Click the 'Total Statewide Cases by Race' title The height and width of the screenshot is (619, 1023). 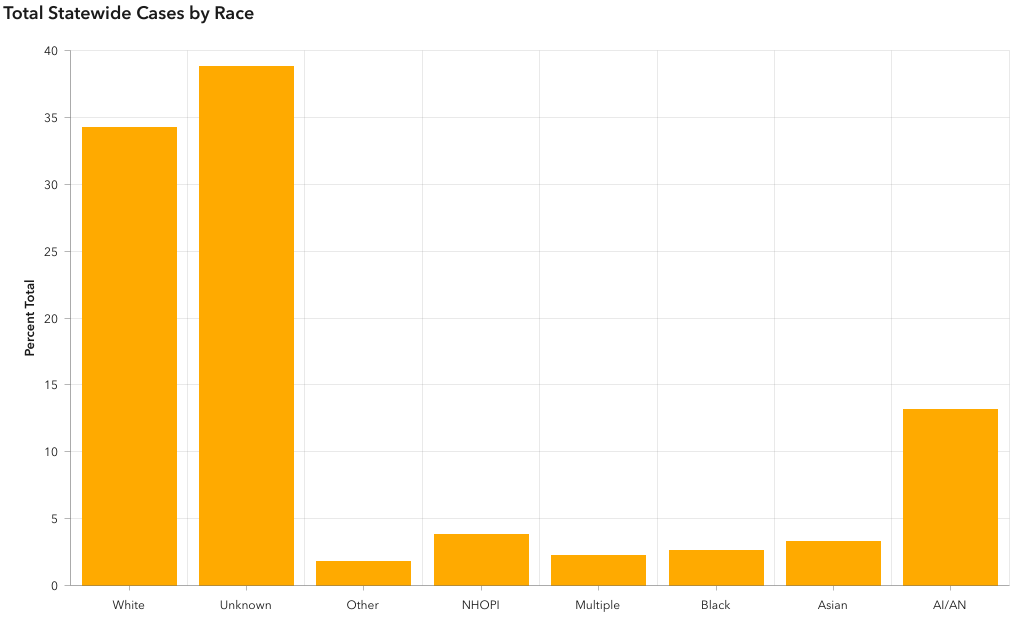129,14
